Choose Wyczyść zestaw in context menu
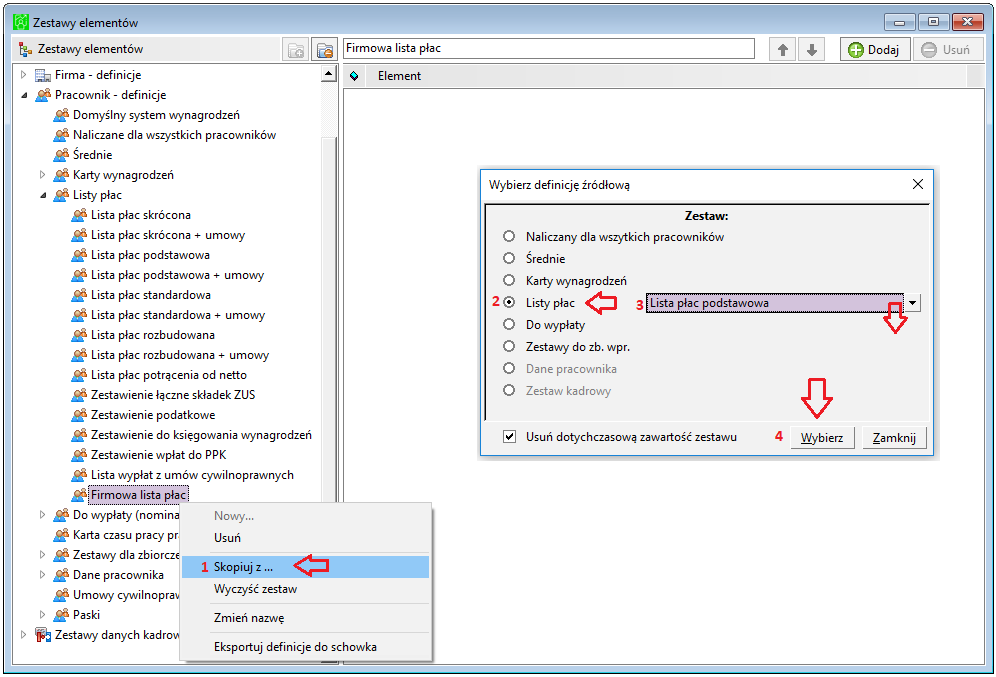This screenshot has width=996, height=677. coord(255,589)
